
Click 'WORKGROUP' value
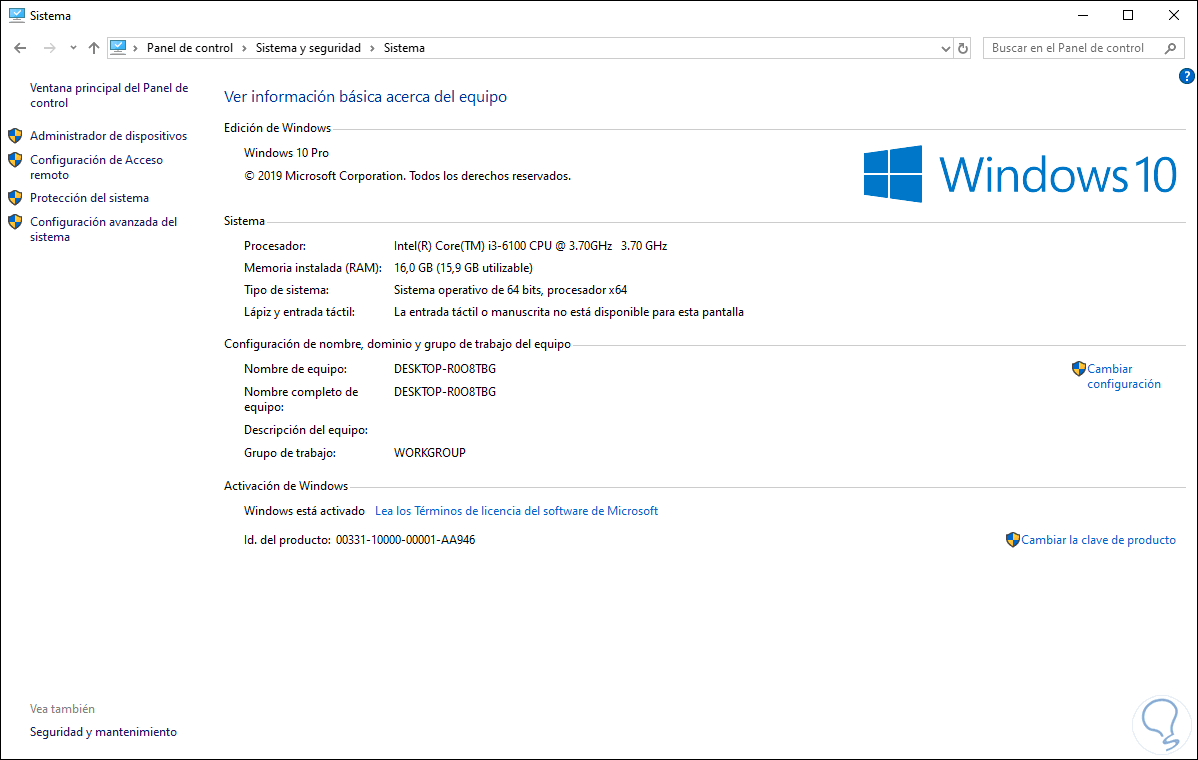(429, 453)
